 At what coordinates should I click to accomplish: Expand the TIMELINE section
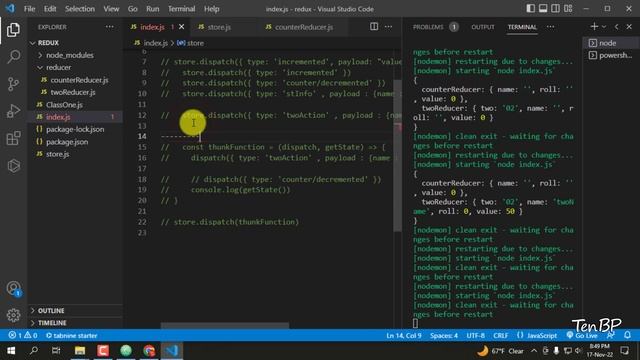point(76,323)
